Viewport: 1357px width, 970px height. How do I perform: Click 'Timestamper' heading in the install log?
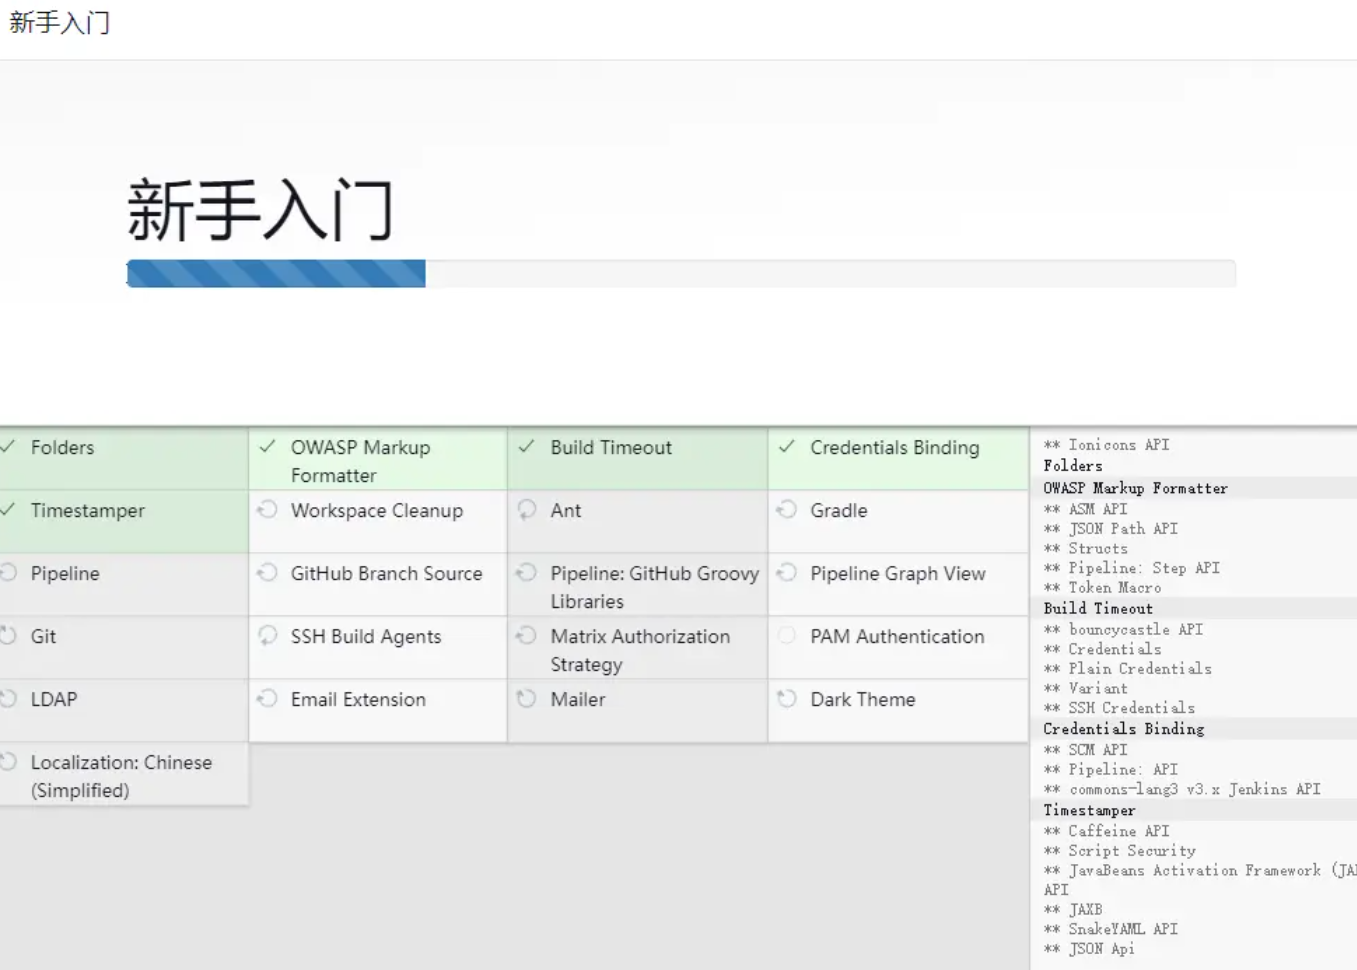(1089, 811)
